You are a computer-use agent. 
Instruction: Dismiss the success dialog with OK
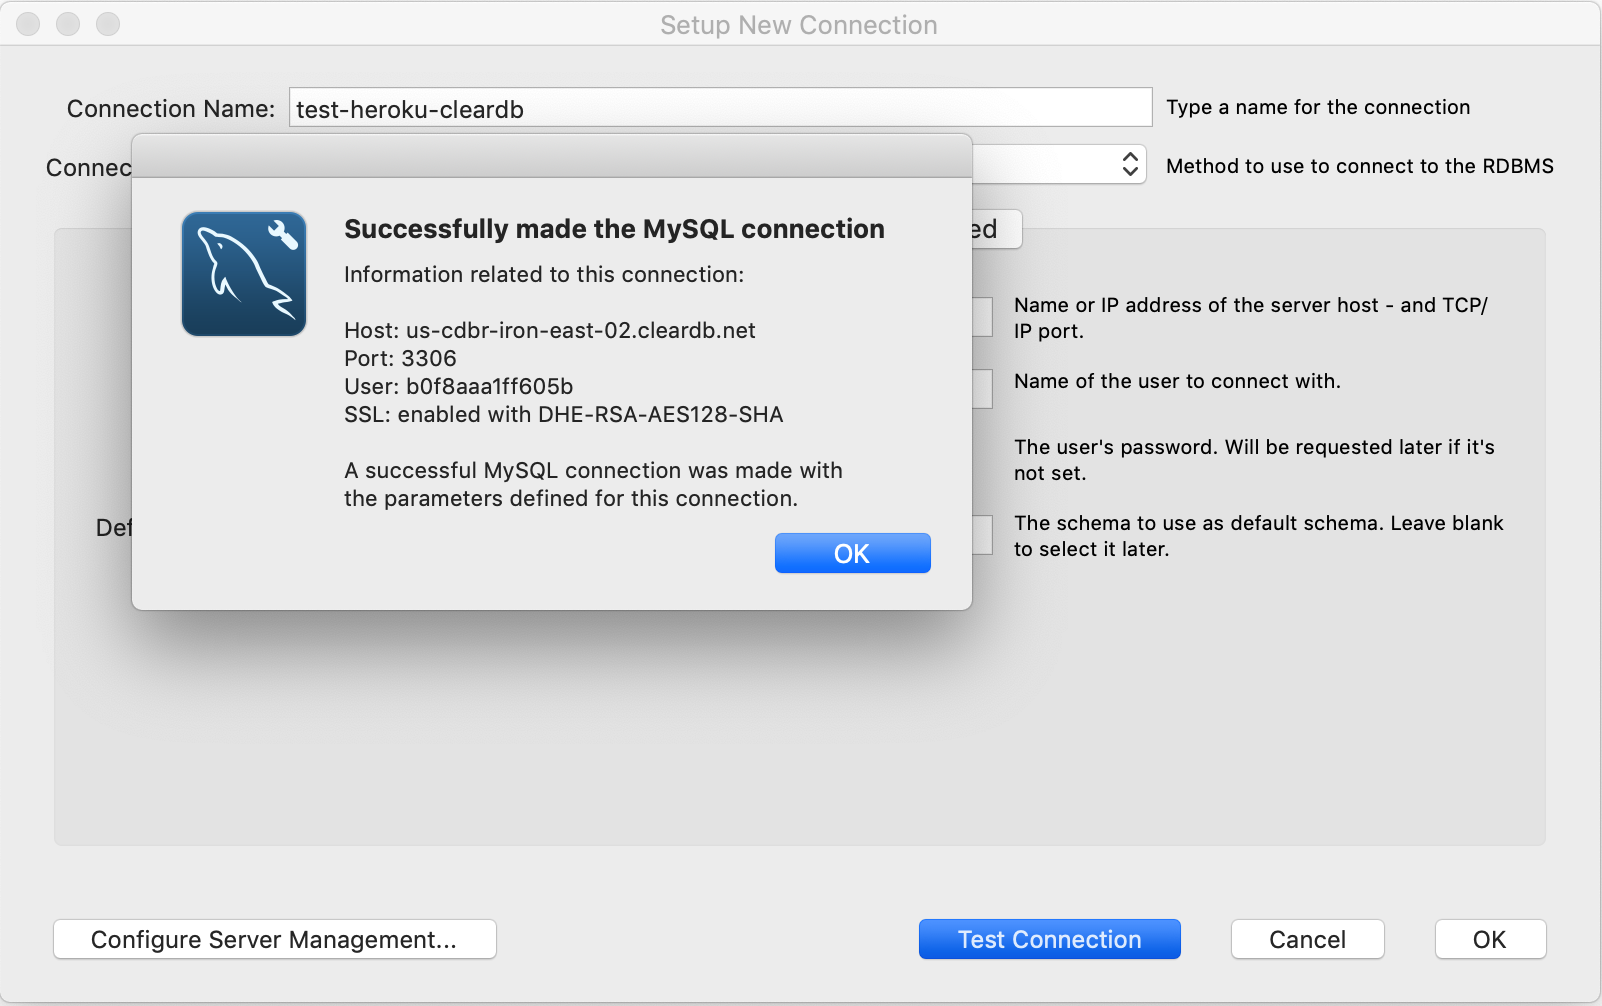[x=852, y=553]
